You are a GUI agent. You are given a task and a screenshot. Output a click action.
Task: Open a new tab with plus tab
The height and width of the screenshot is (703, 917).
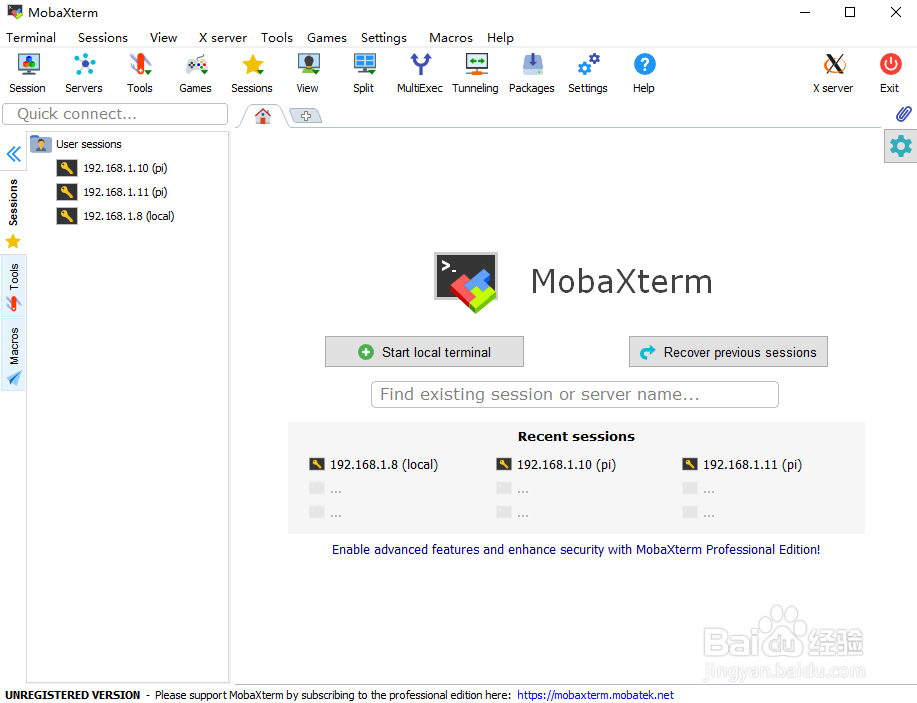pos(306,116)
